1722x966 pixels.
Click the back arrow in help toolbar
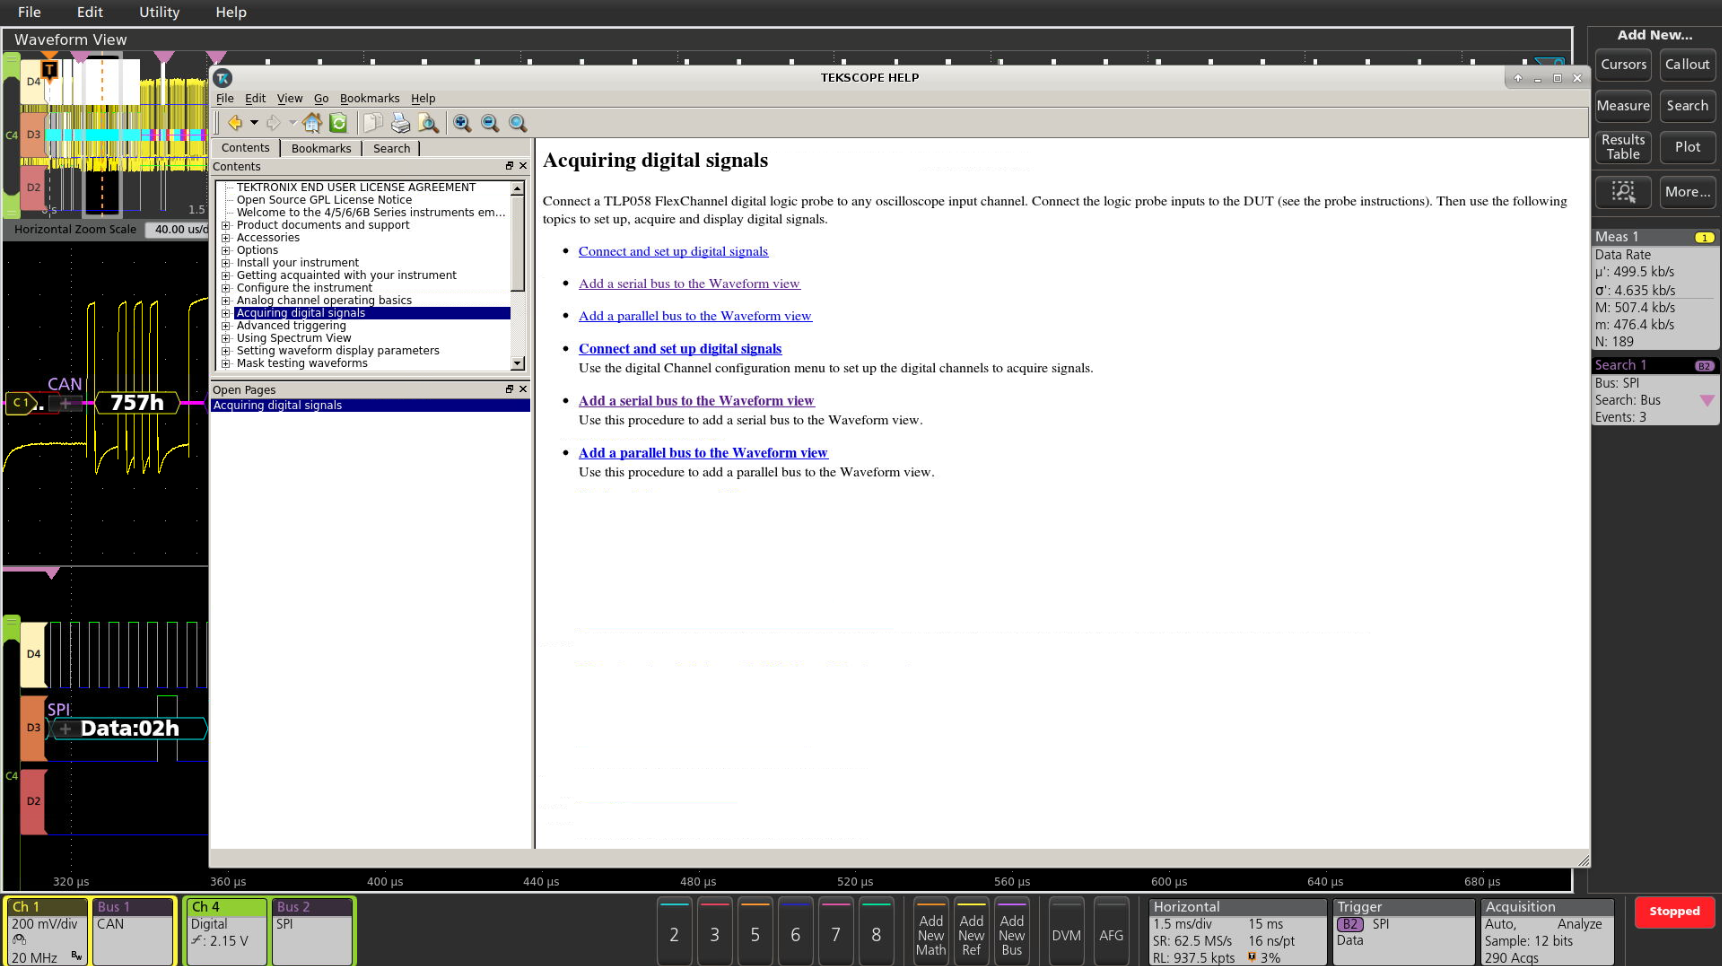point(235,123)
